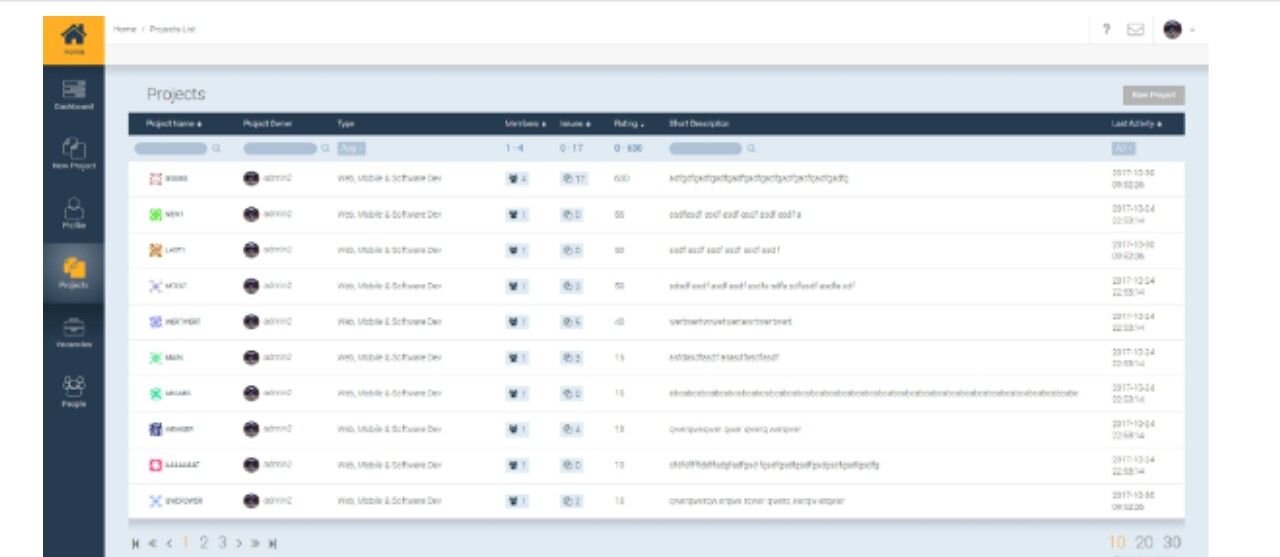Sort by Members column header
1280x557 pixels.
(x=526, y=124)
